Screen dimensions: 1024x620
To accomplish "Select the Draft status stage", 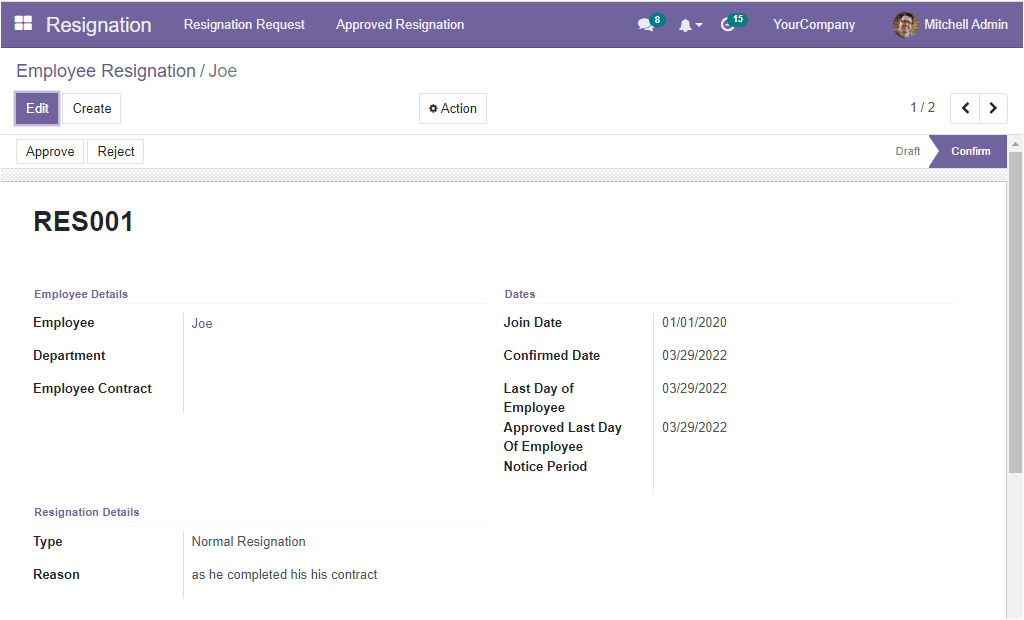I will click(907, 151).
